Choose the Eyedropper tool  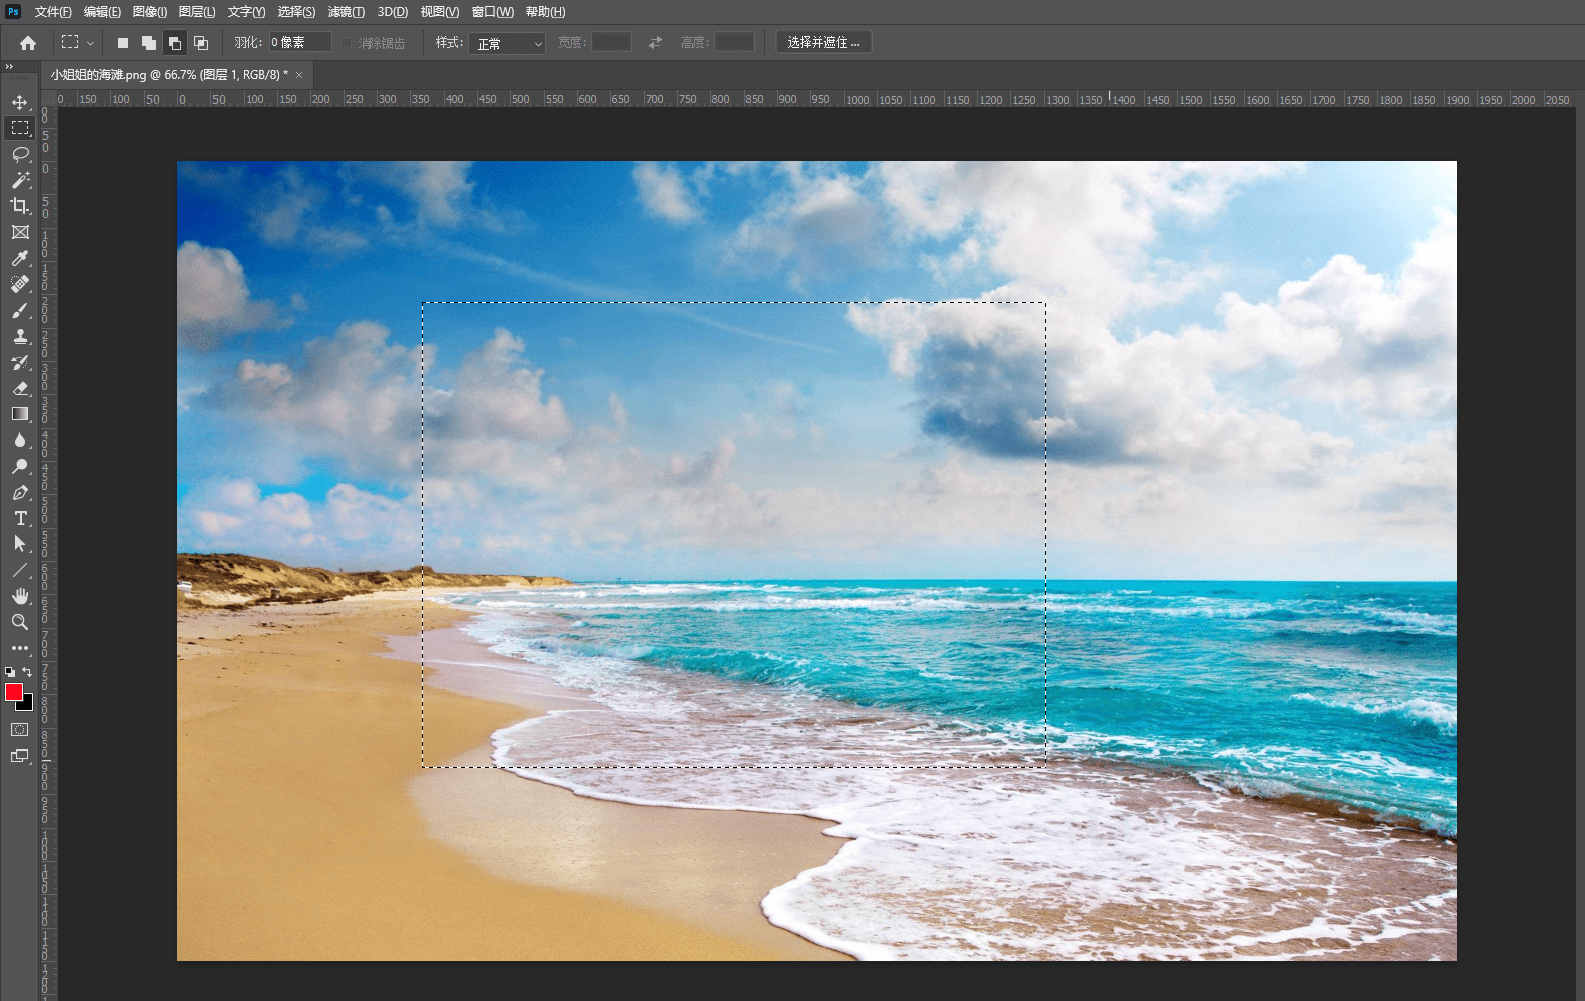[20, 258]
